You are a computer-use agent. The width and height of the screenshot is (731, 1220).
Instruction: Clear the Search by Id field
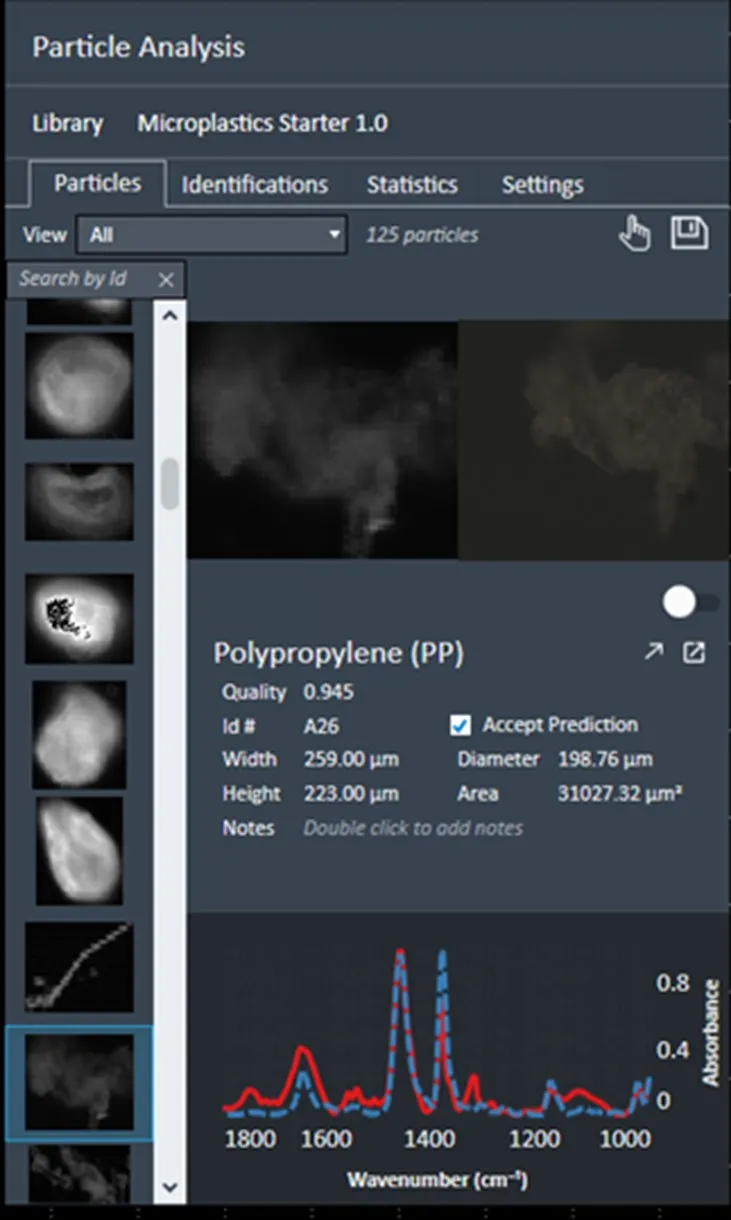click(x=166, y=280)
